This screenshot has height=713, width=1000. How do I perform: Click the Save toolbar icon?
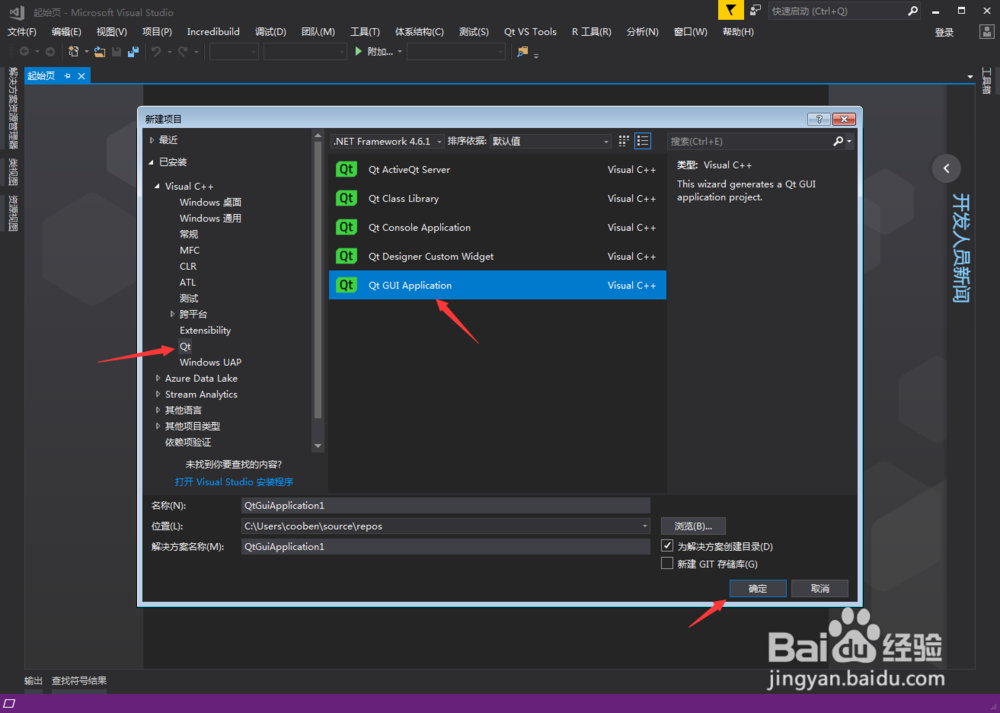[x=116, y=52]
